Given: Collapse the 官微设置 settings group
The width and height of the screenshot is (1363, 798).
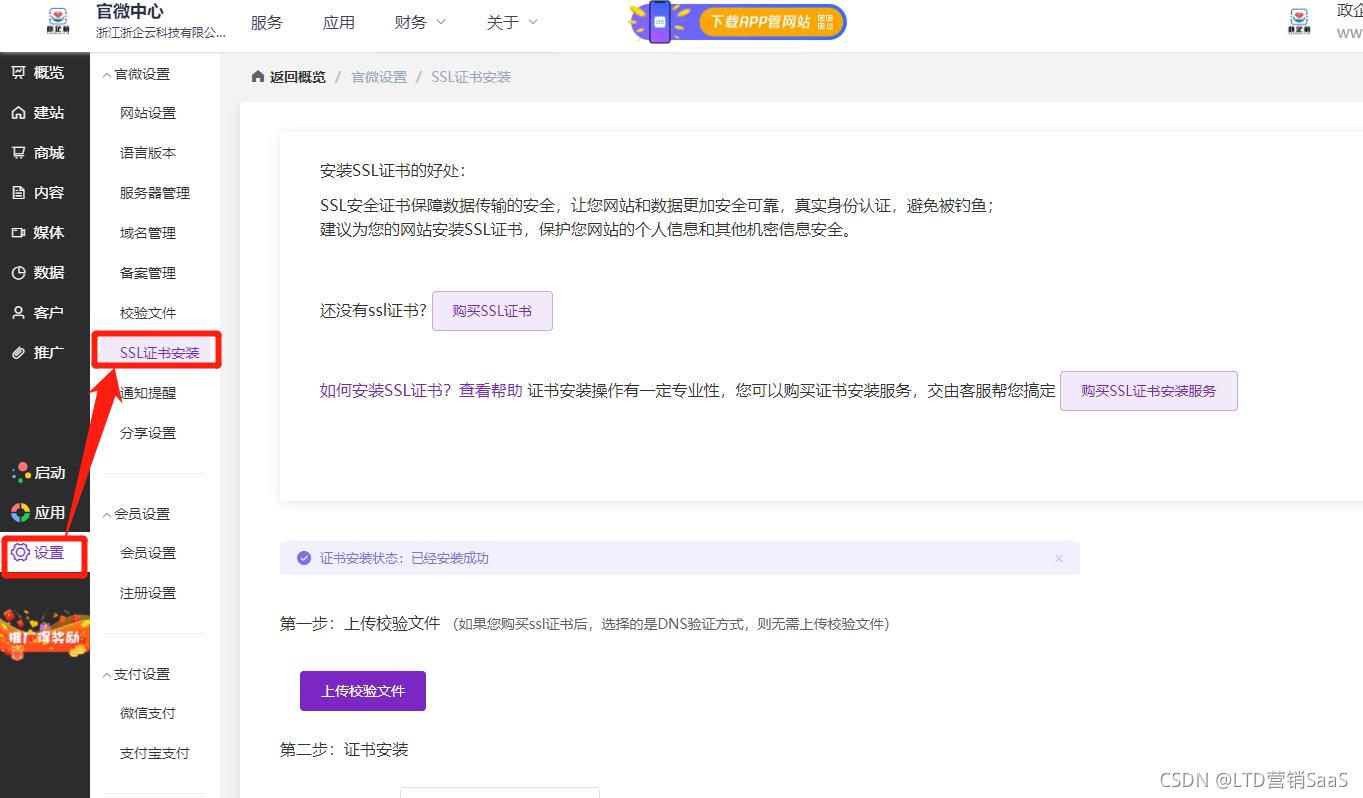Looking at the screenshot, I should (x=138, y=73).
